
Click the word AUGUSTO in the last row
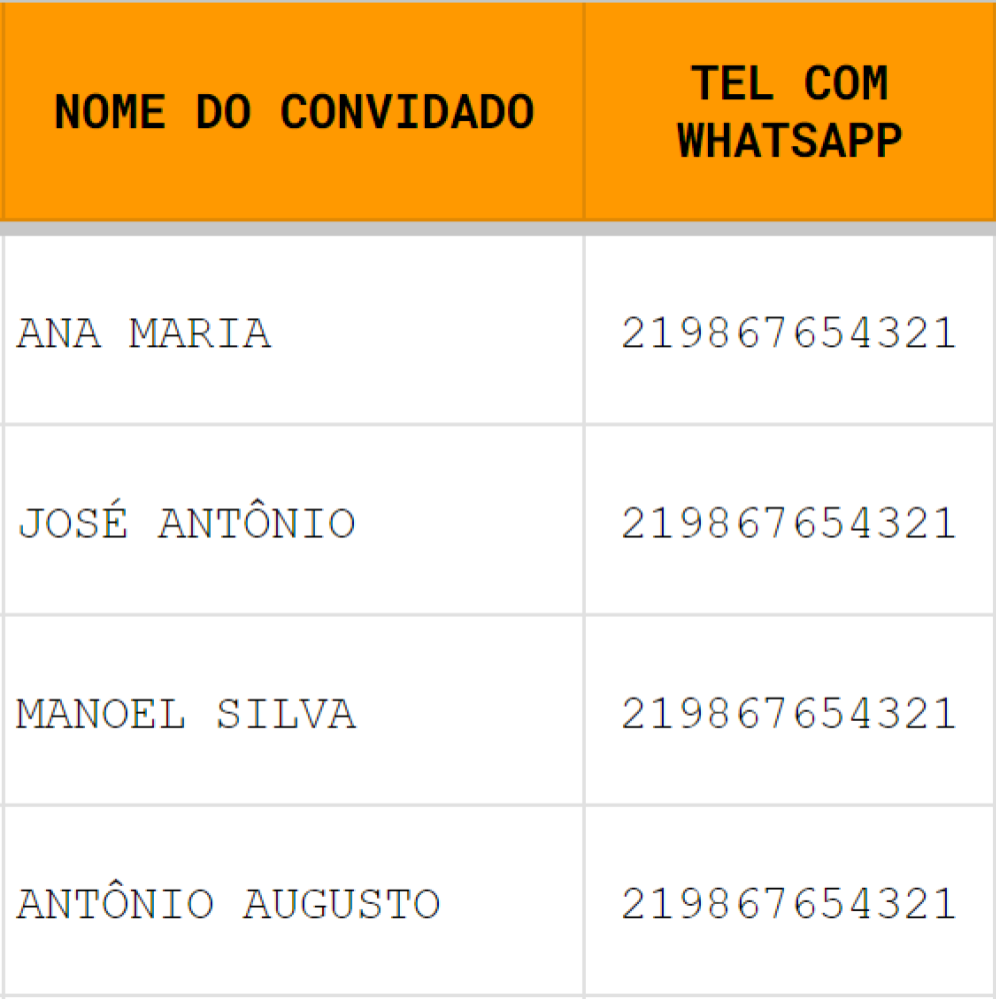coord(342,904)
